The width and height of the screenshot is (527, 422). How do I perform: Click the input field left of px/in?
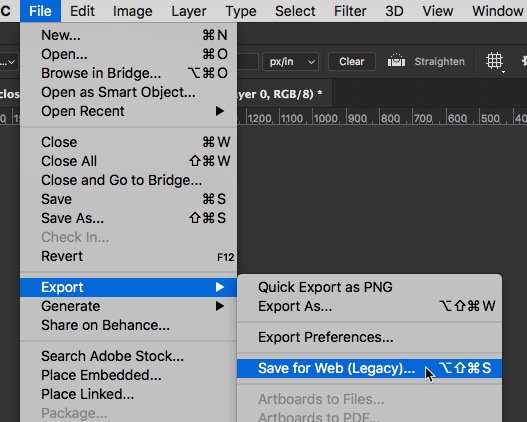pos(247,61)
